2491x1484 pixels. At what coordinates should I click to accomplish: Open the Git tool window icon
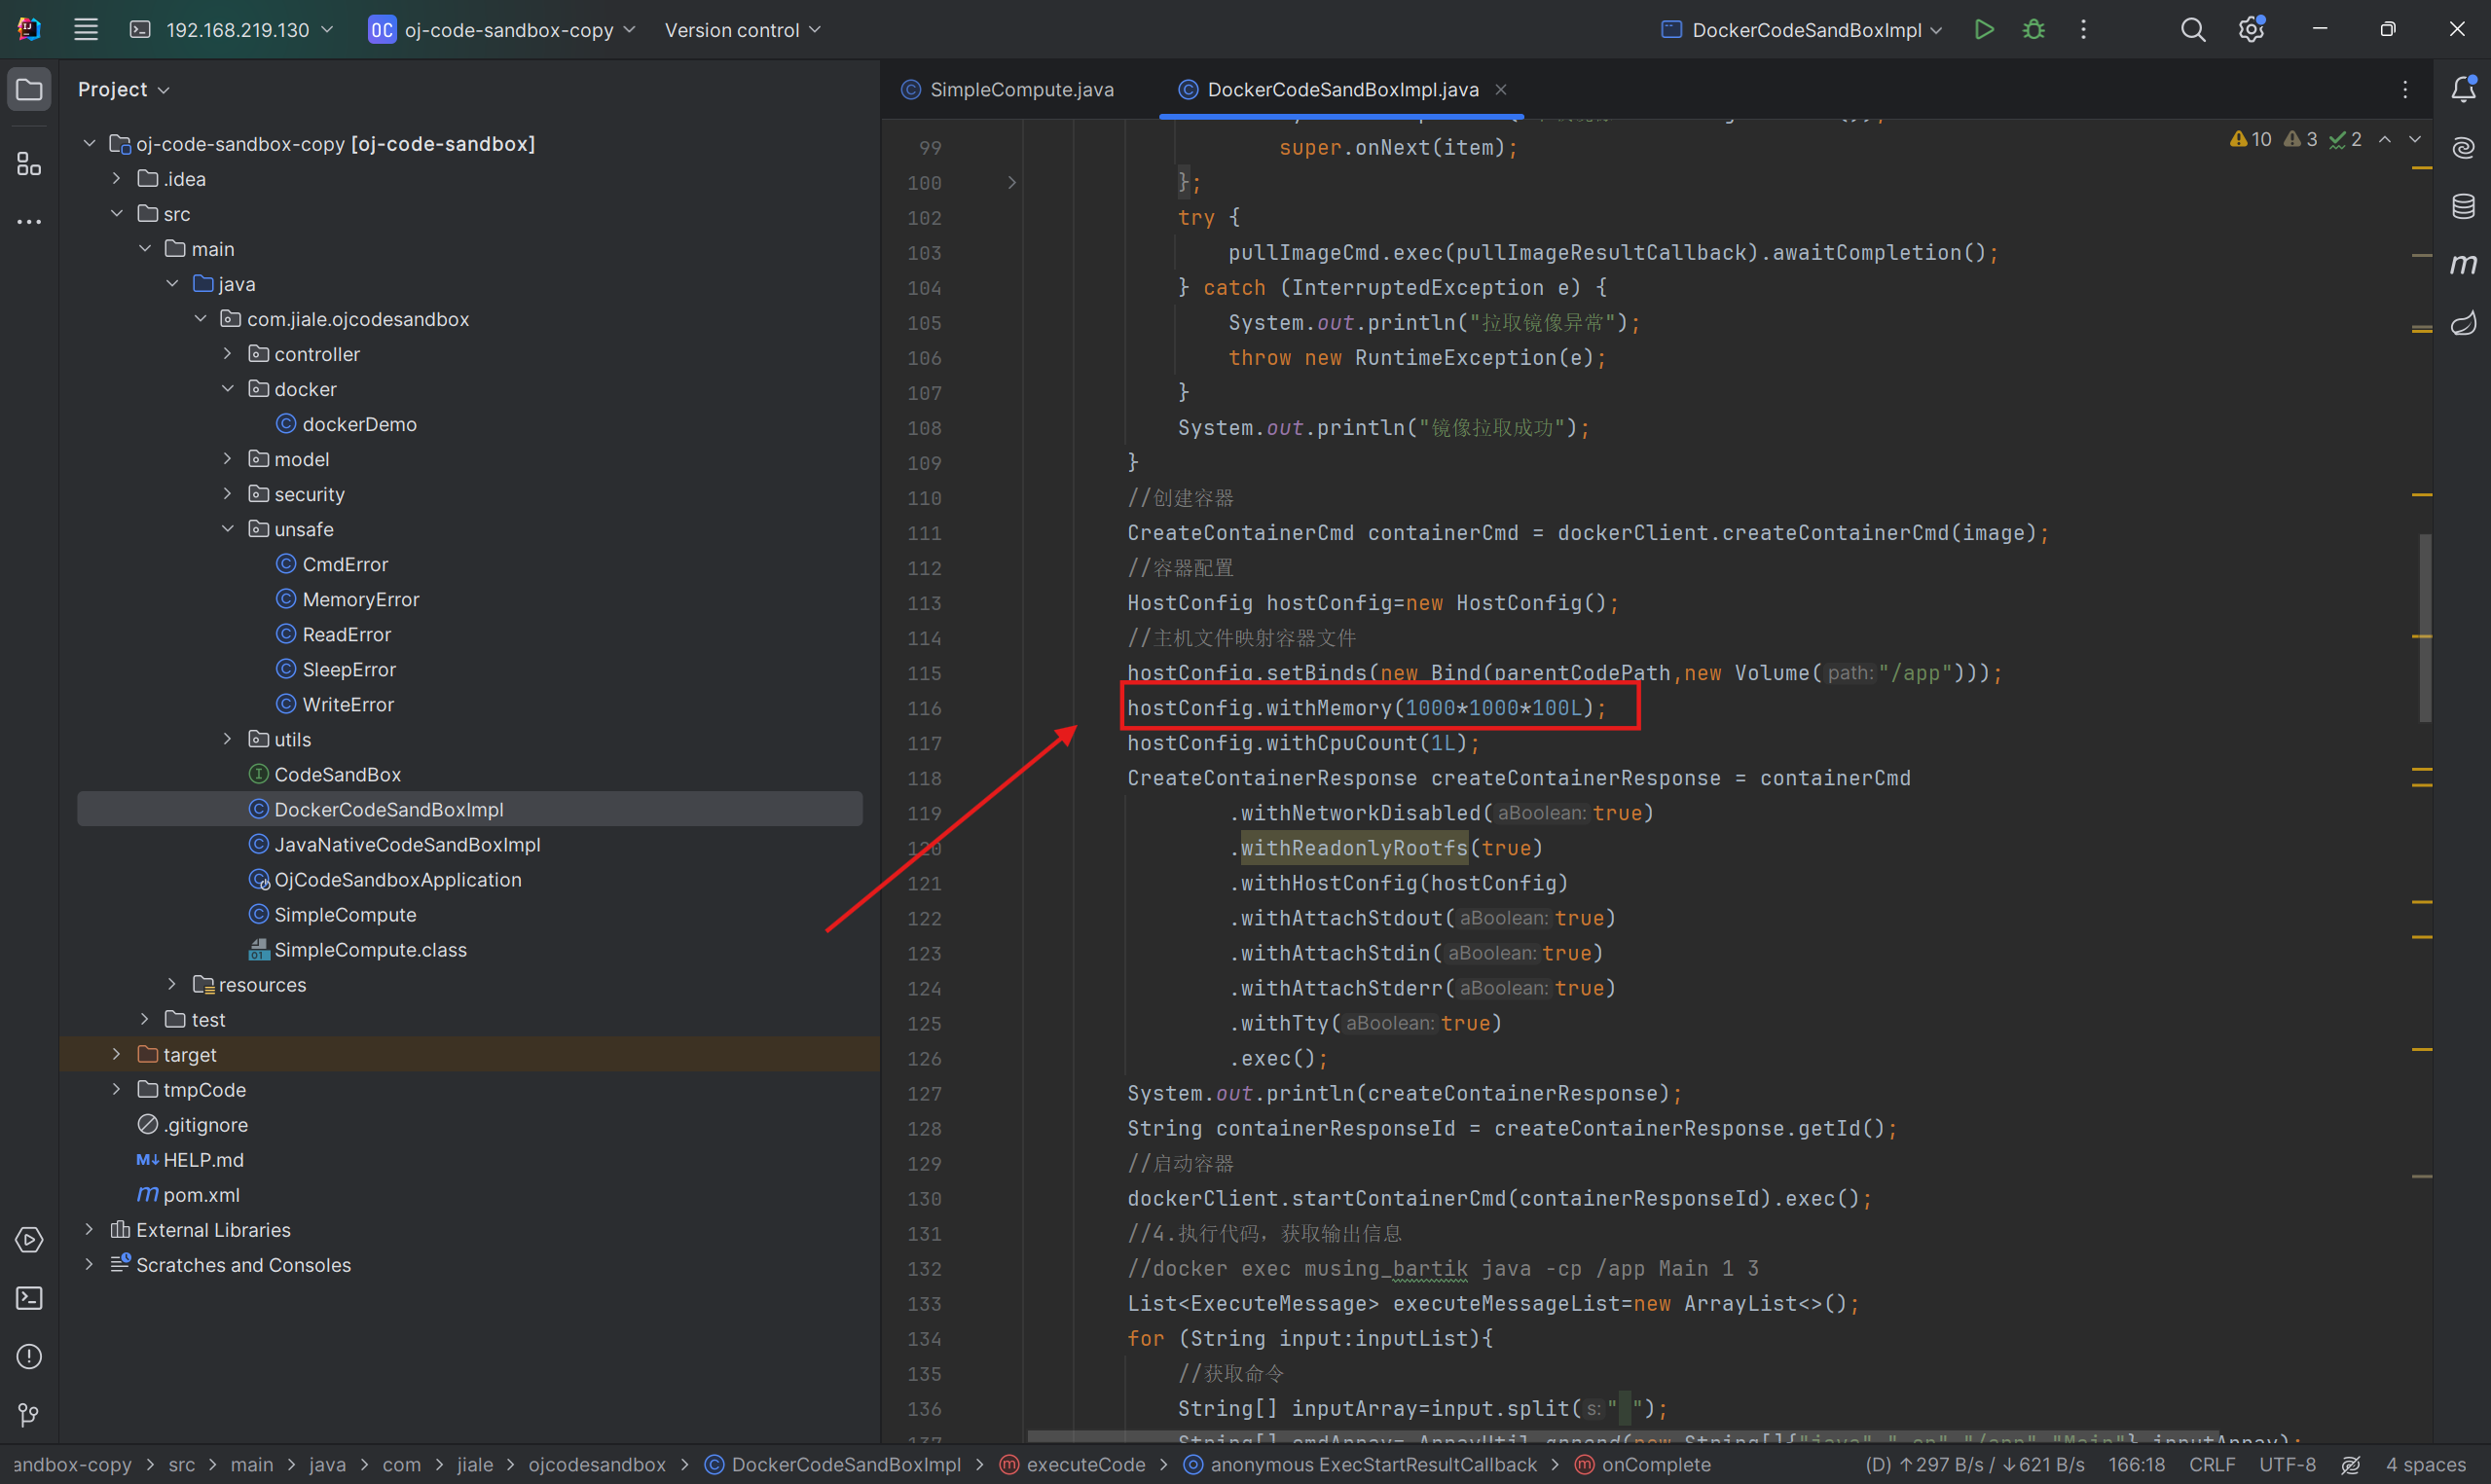[29, 1414]
